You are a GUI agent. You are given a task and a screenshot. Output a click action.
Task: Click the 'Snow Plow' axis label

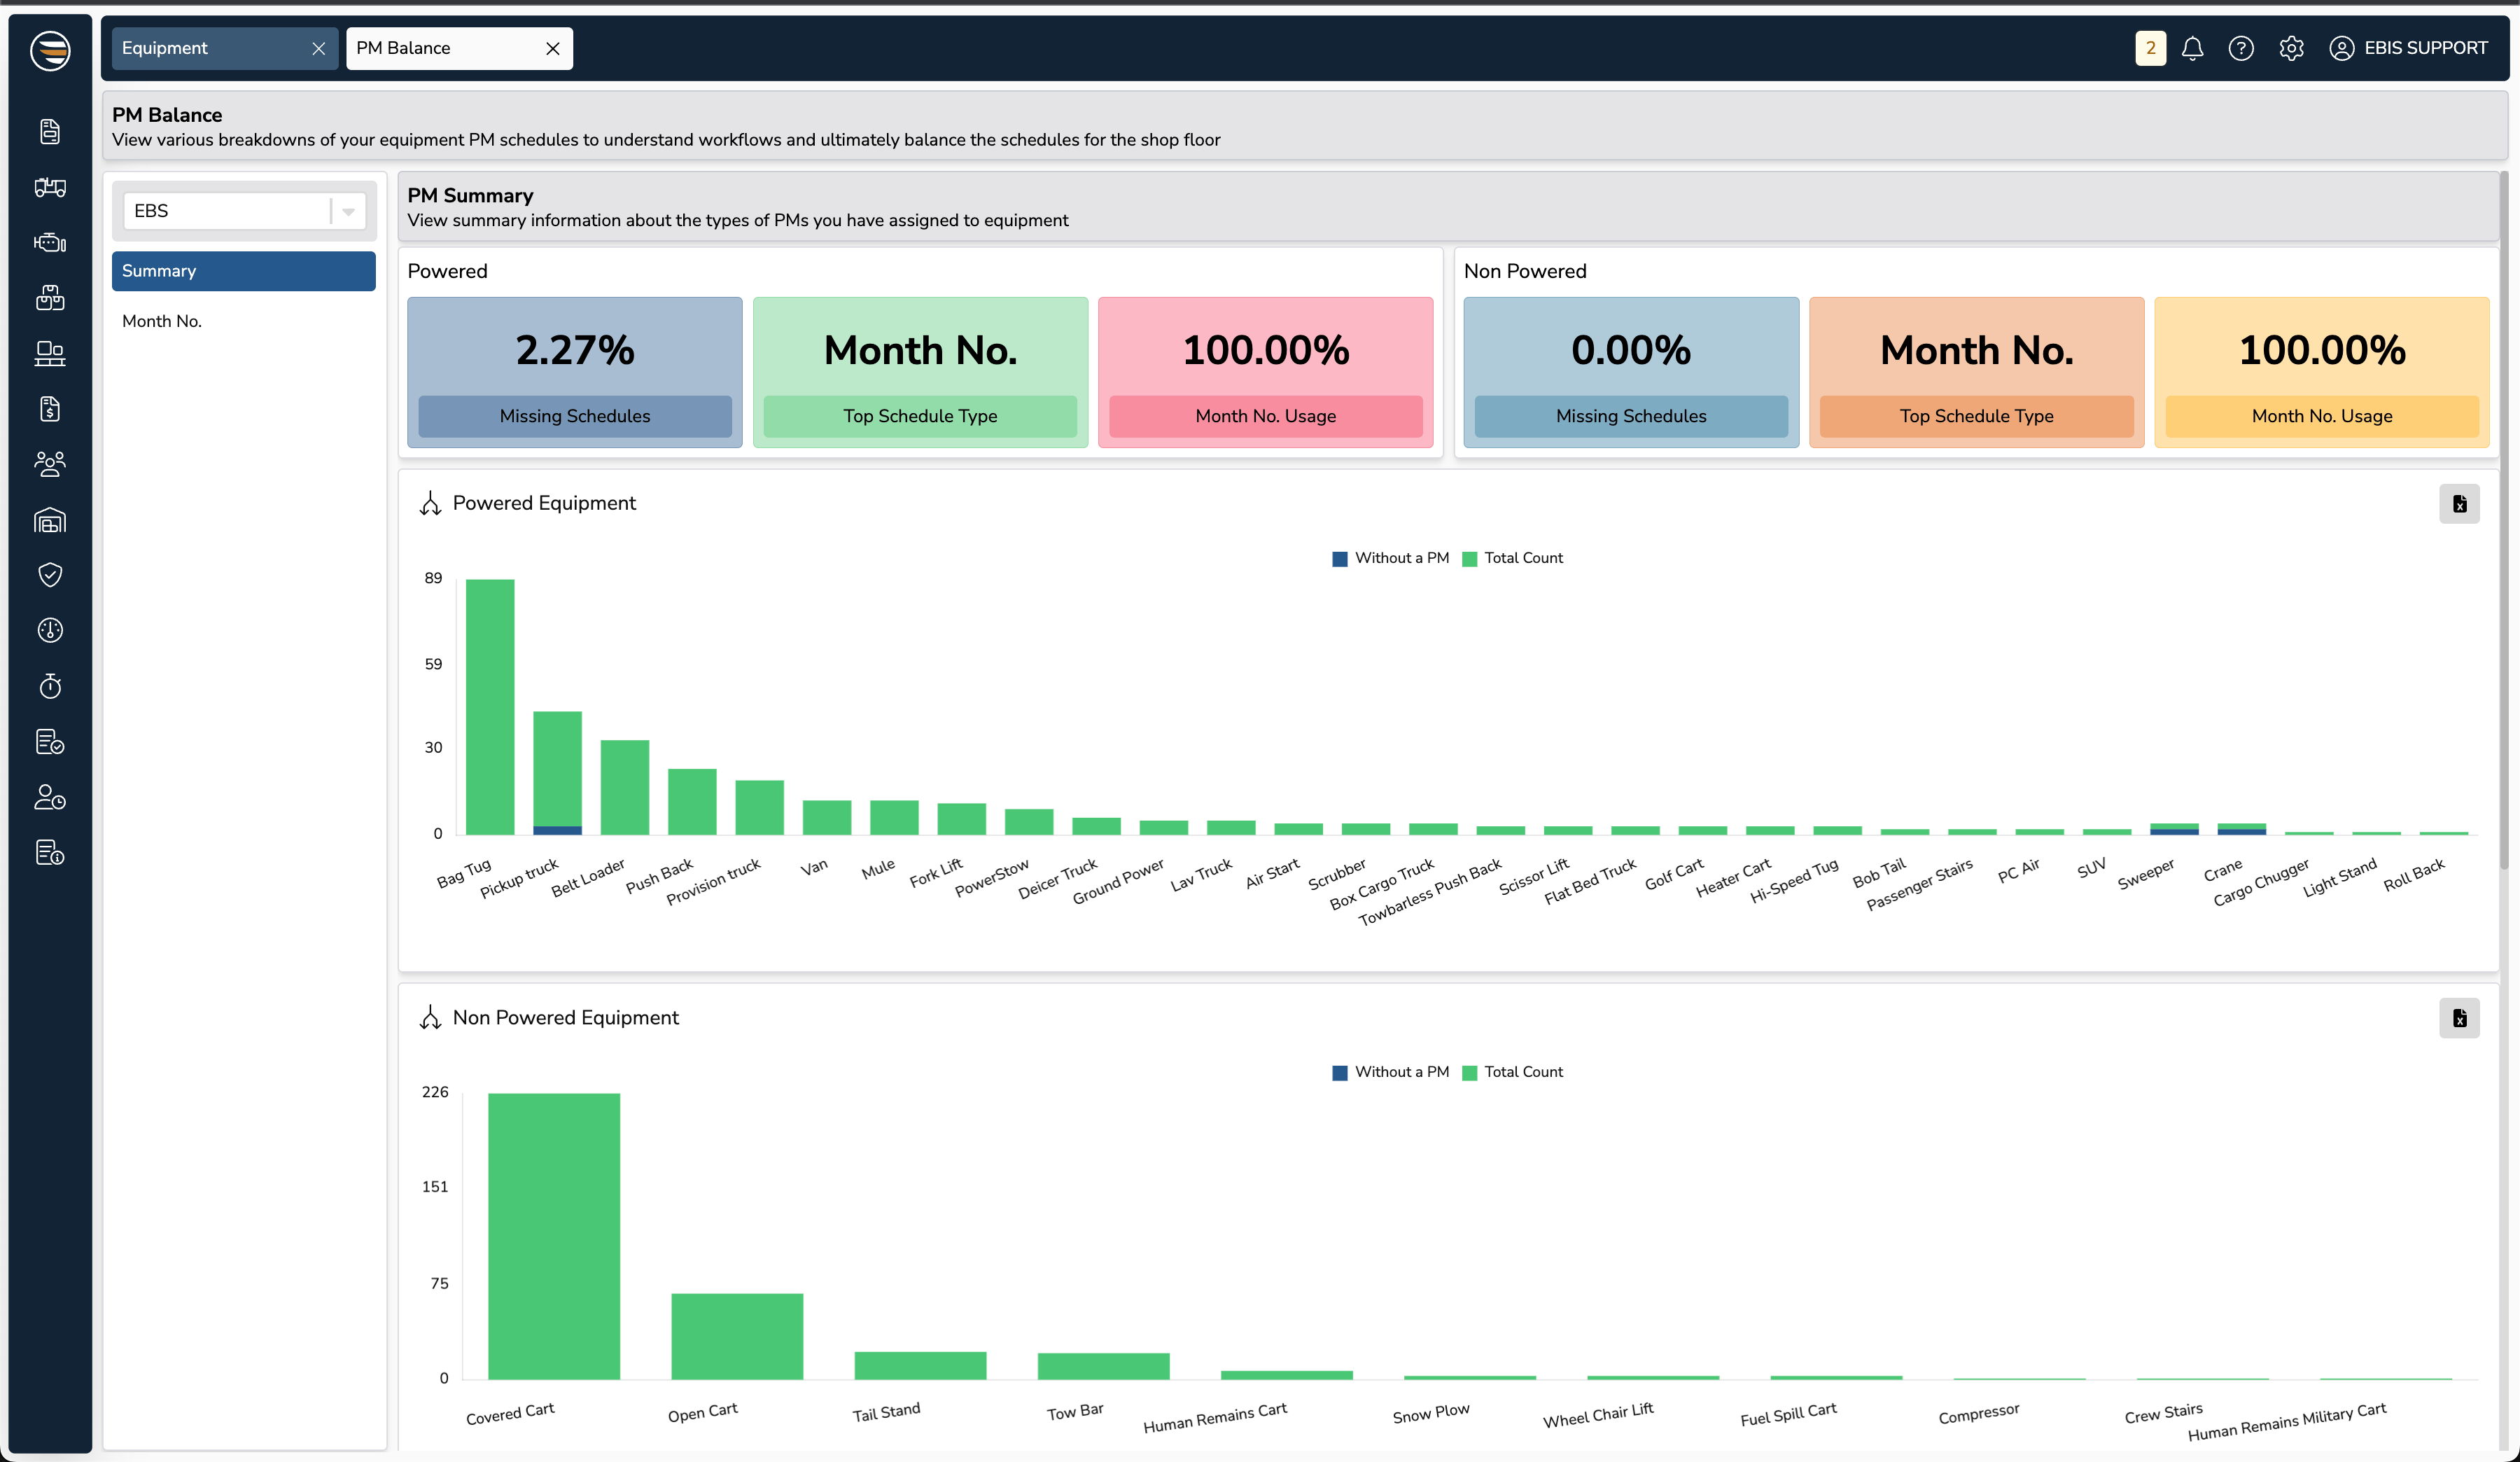click(1431, 1412)
